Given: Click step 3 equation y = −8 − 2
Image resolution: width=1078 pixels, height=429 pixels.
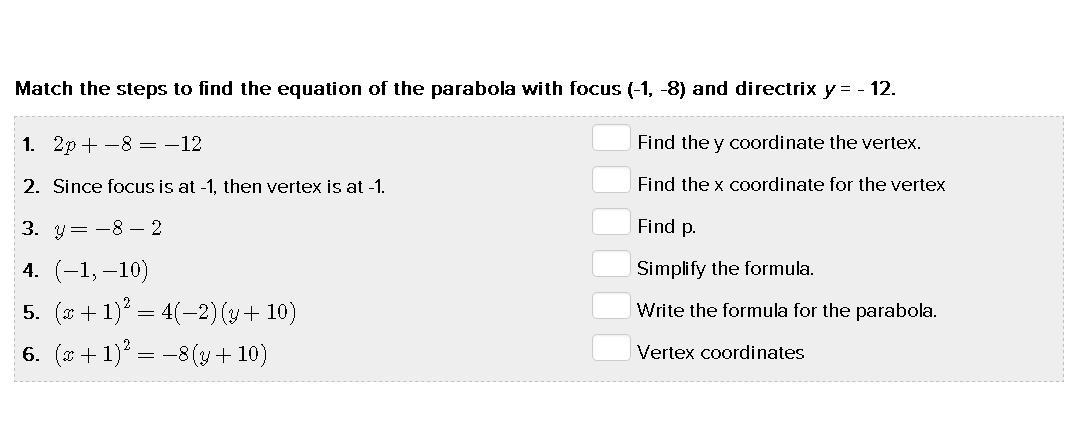Looking at the screenshot, I should pos(108,229).
